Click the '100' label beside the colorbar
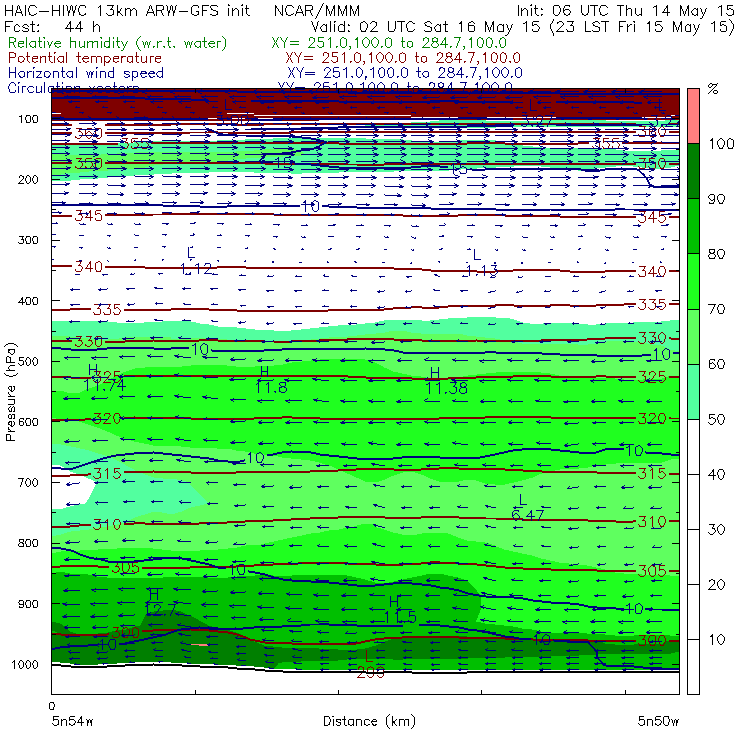Image resolution: width=740 pixels, height=740 pixels. click(x=721, y=143)
